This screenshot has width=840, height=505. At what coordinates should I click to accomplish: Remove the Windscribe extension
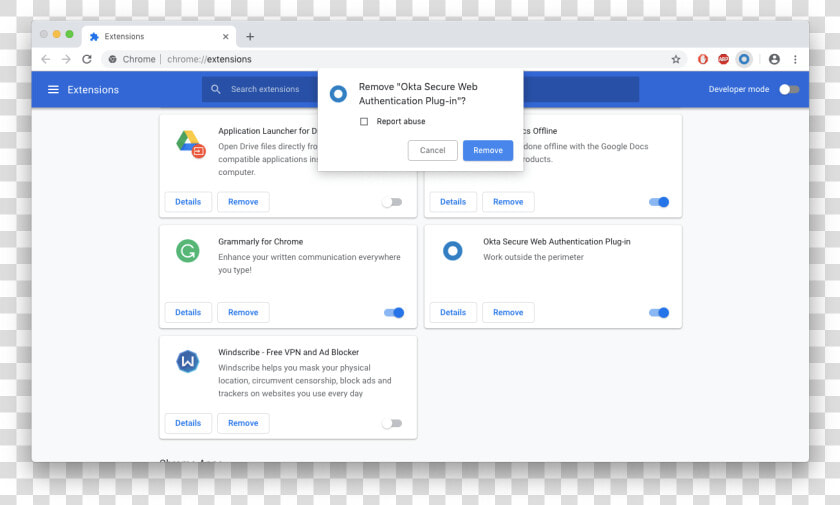click(x=243, y=424)
